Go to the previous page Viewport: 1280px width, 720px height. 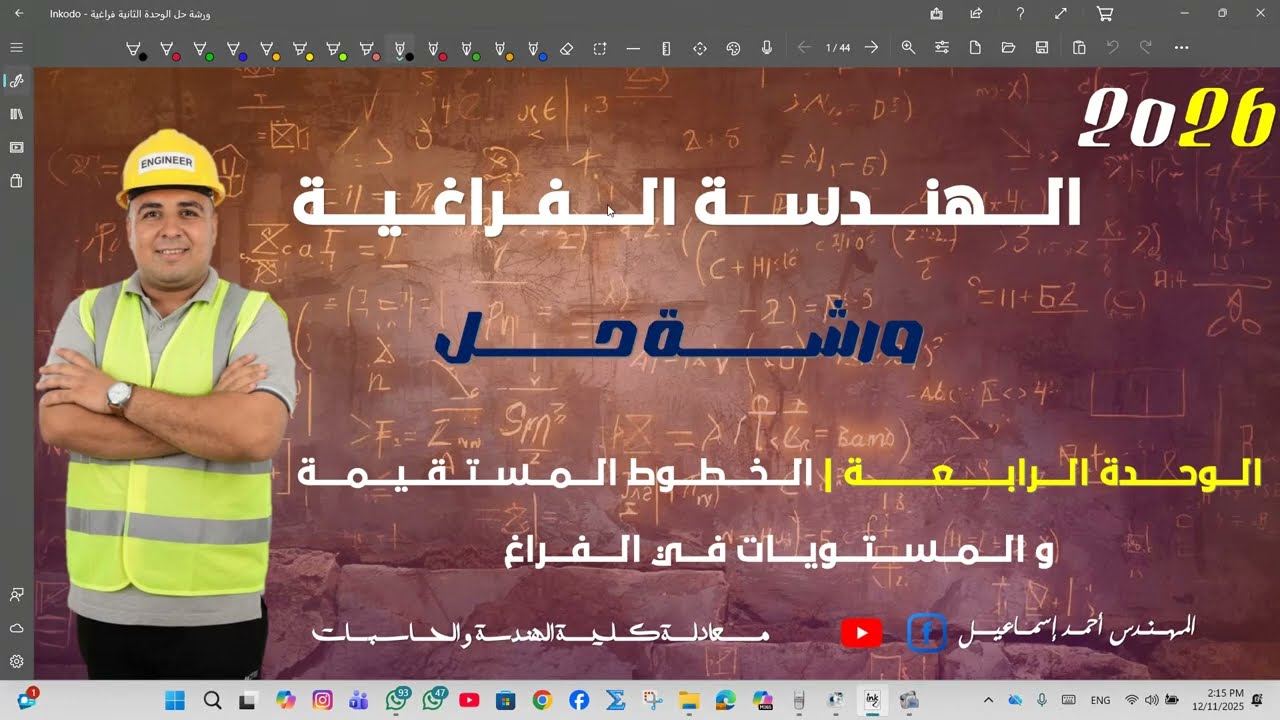804,48
